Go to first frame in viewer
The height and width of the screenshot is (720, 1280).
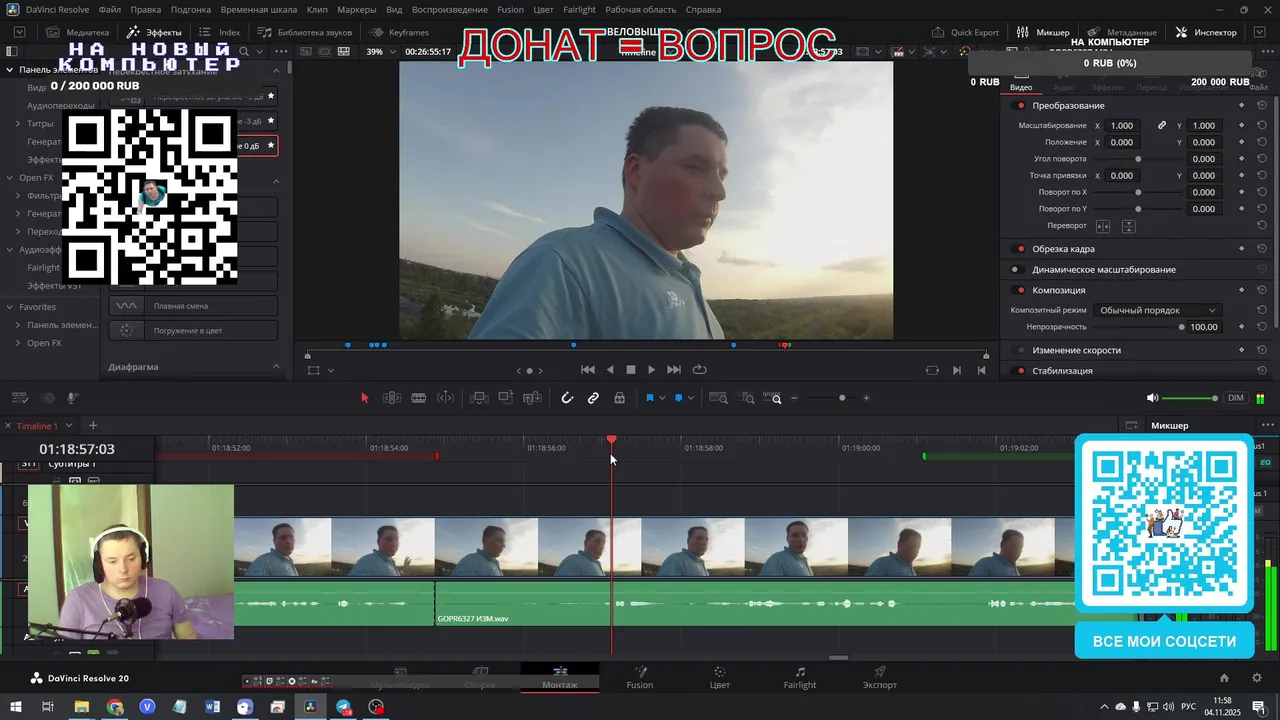[x=588, y=370]
